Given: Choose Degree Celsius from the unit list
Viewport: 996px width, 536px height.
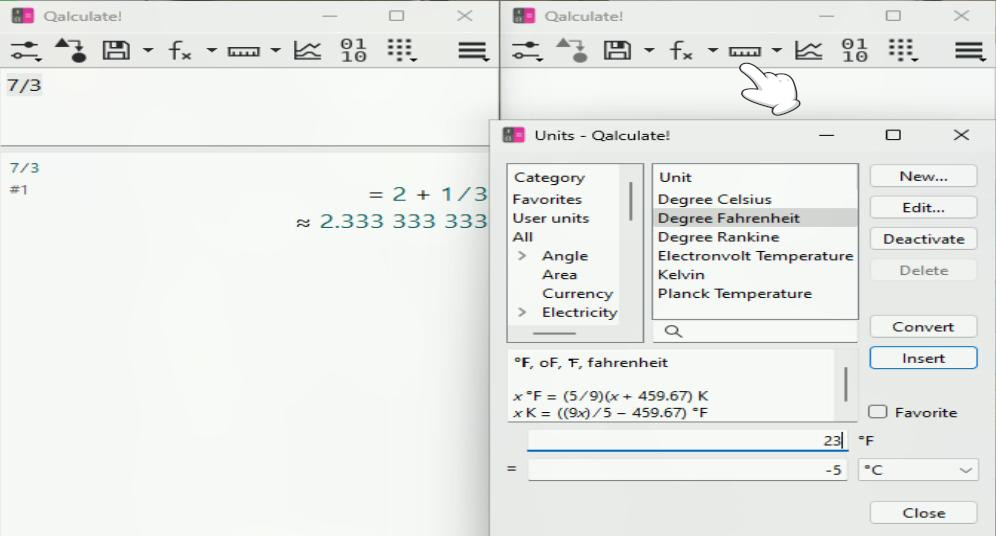Looking at the screenshot, I should click(x=714, y=199).
